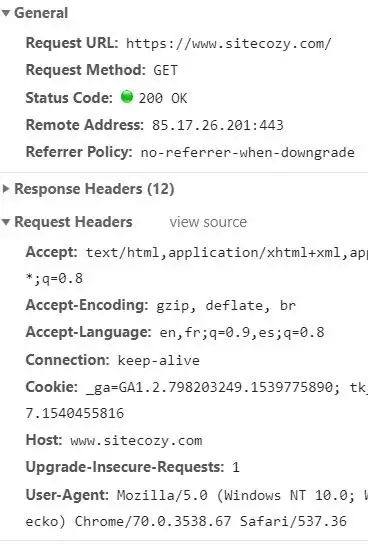Click the Upgrade-Insecure-Requests header name
Image resolution: width=368 pixels, height=549 pixels.
click(125, 467)
